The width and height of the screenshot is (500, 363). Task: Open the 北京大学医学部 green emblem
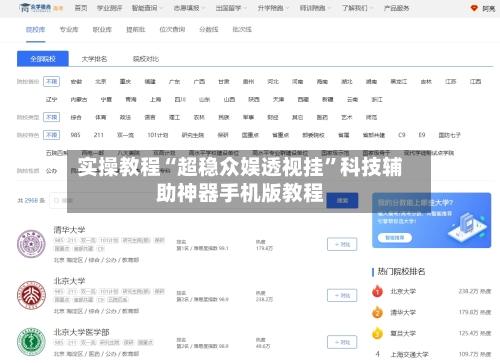click(x=31, y=342)
